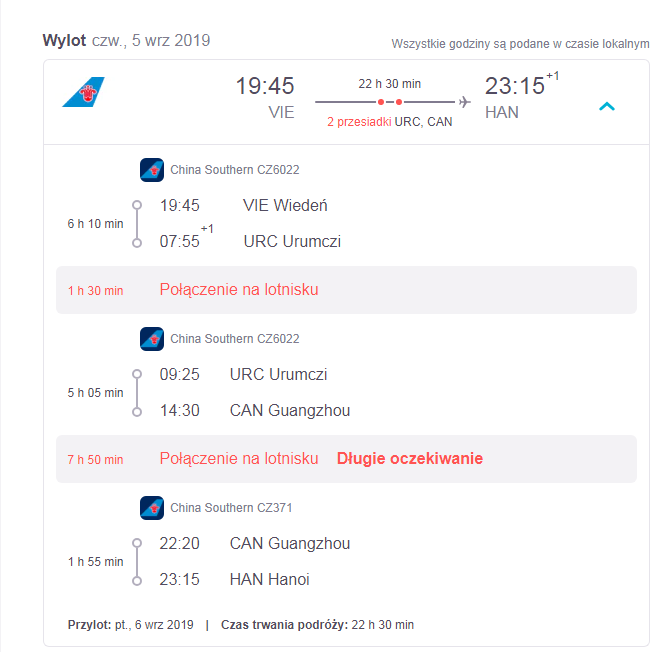Collapse flight details with the blue chevron
Image resolution: width=660 pixels, height=652 pixels.
[x=607, y=106]
